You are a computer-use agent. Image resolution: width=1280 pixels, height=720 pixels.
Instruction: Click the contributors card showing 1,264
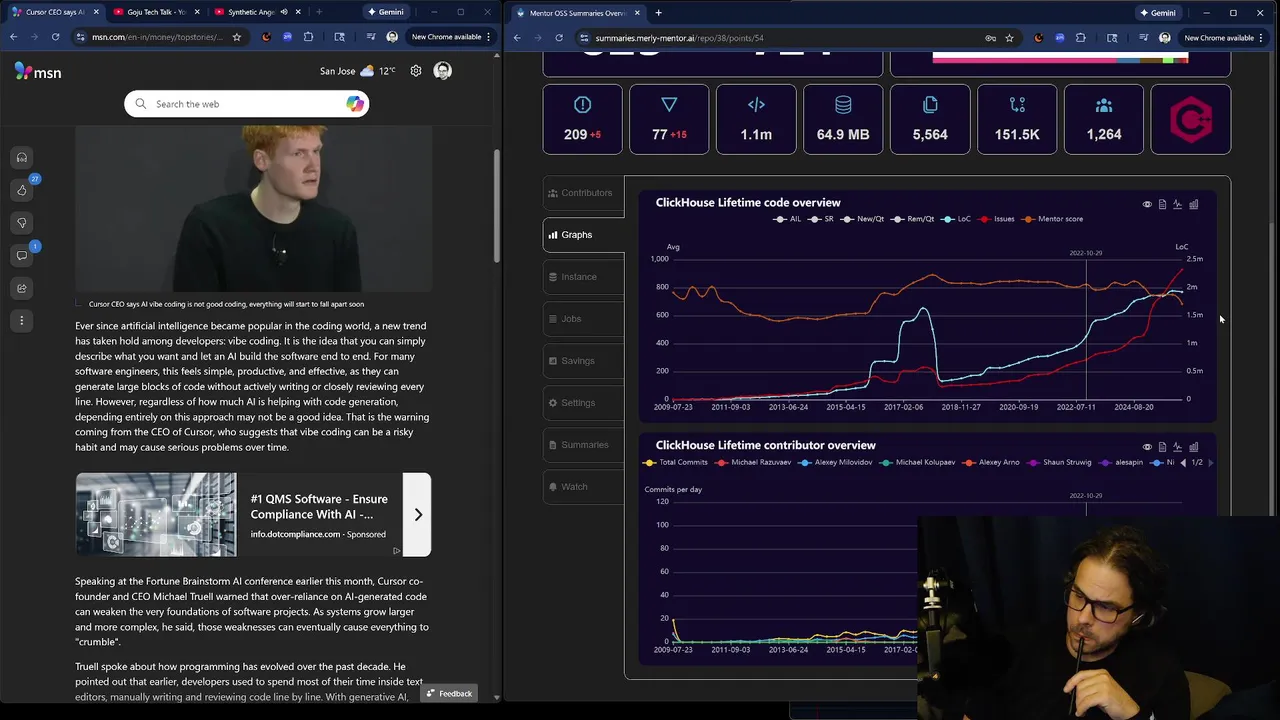tap(1104, 120)
